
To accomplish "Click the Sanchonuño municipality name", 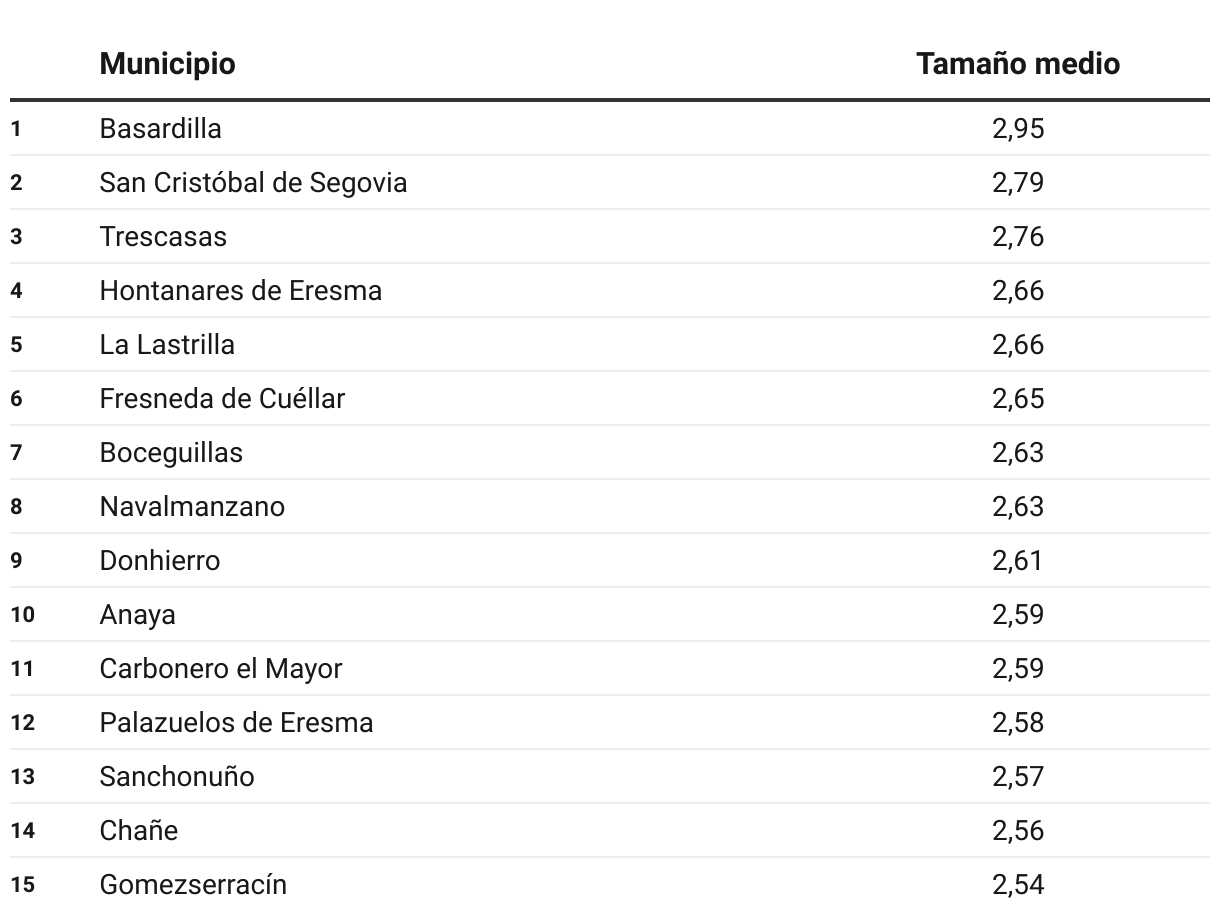I will coord(177,777).
